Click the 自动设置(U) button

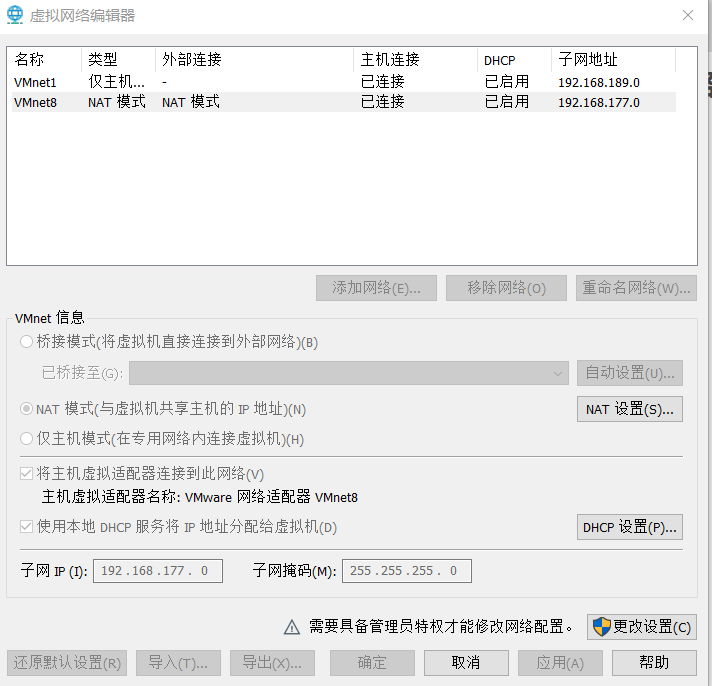[630, 373]
